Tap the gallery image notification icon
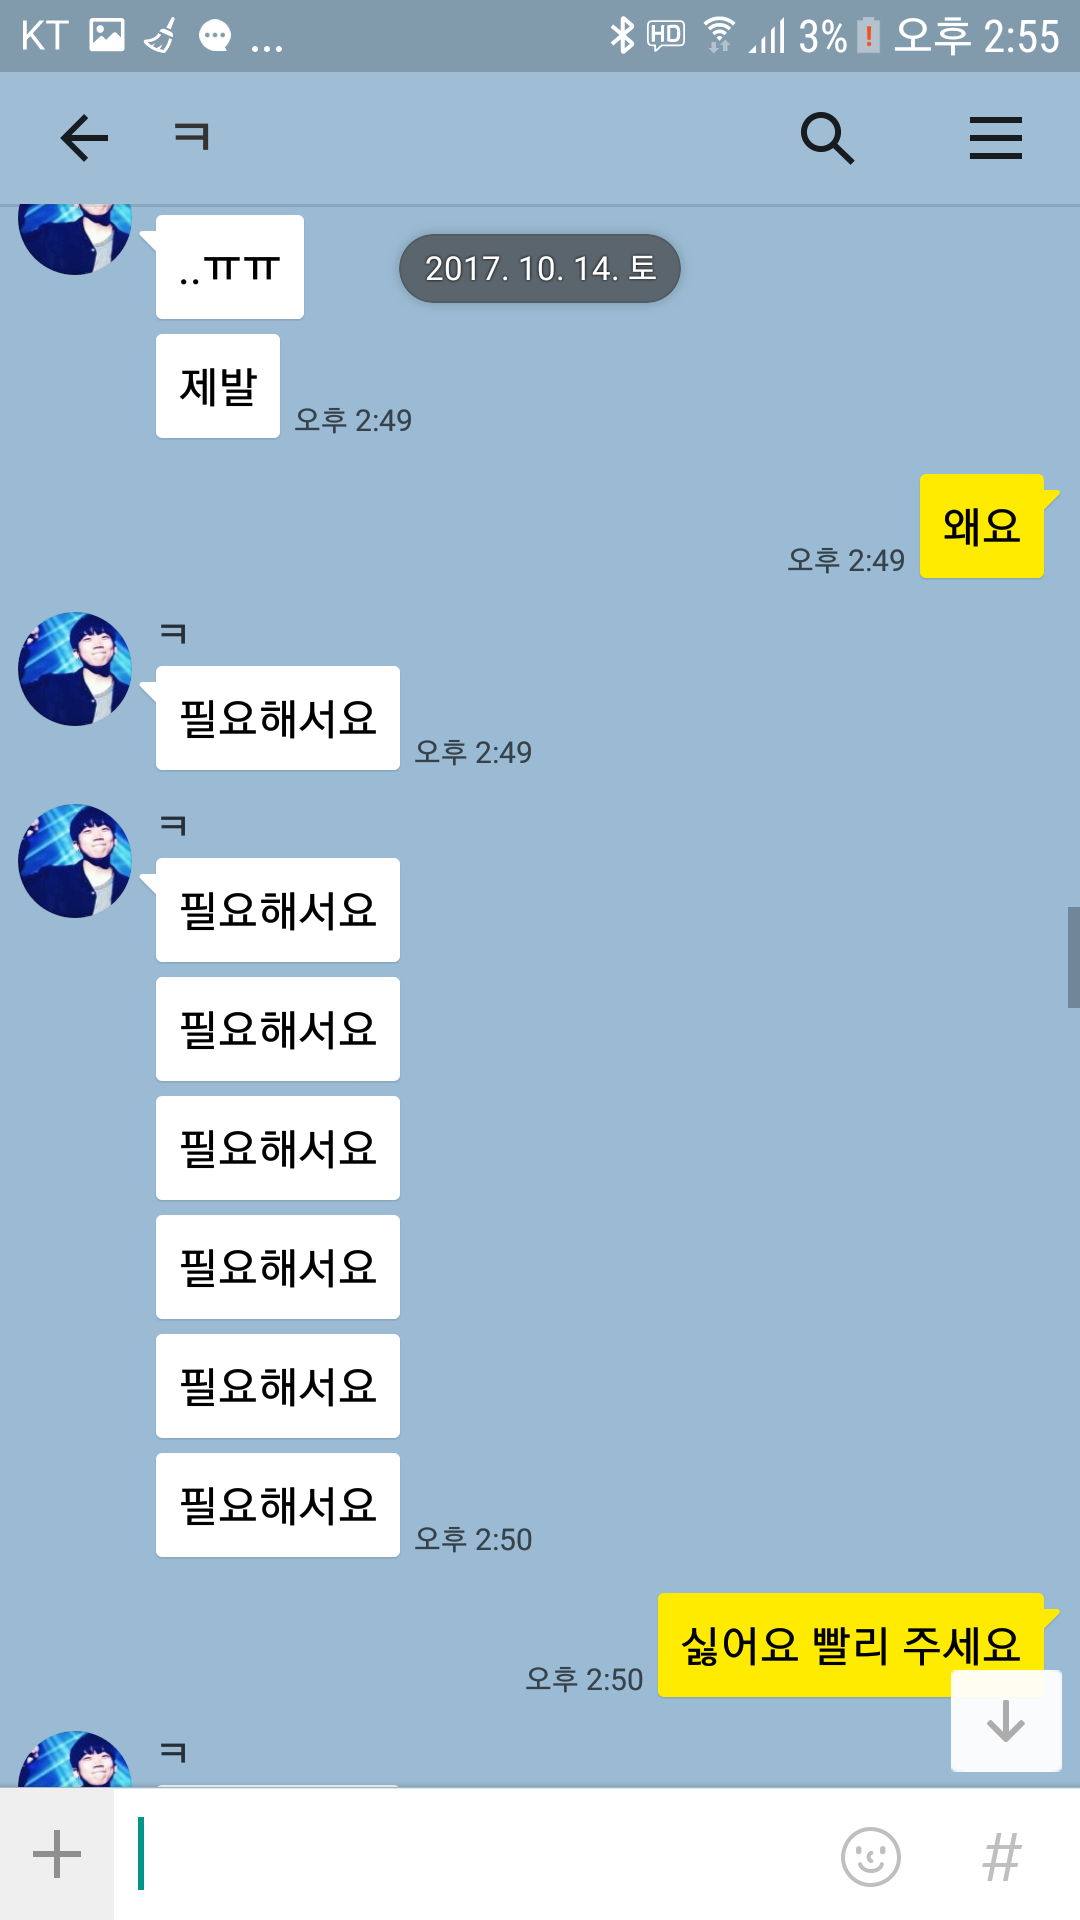 pos(107,36)
